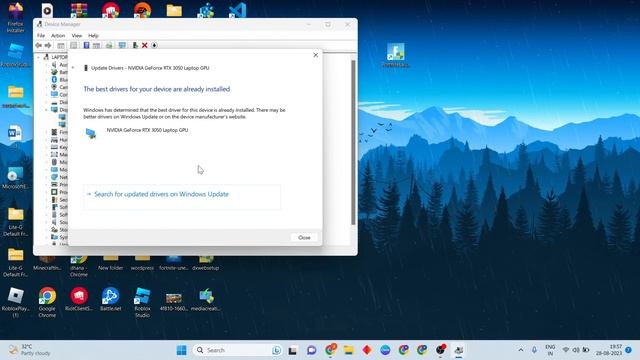Click the Device Manager vertical scrollbar
Viewport: 640px width, 360px height.
coord(353,142)
